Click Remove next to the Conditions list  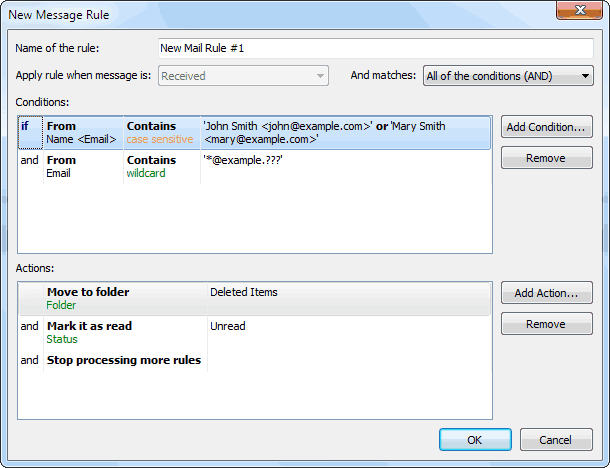[x=547, y=158]
